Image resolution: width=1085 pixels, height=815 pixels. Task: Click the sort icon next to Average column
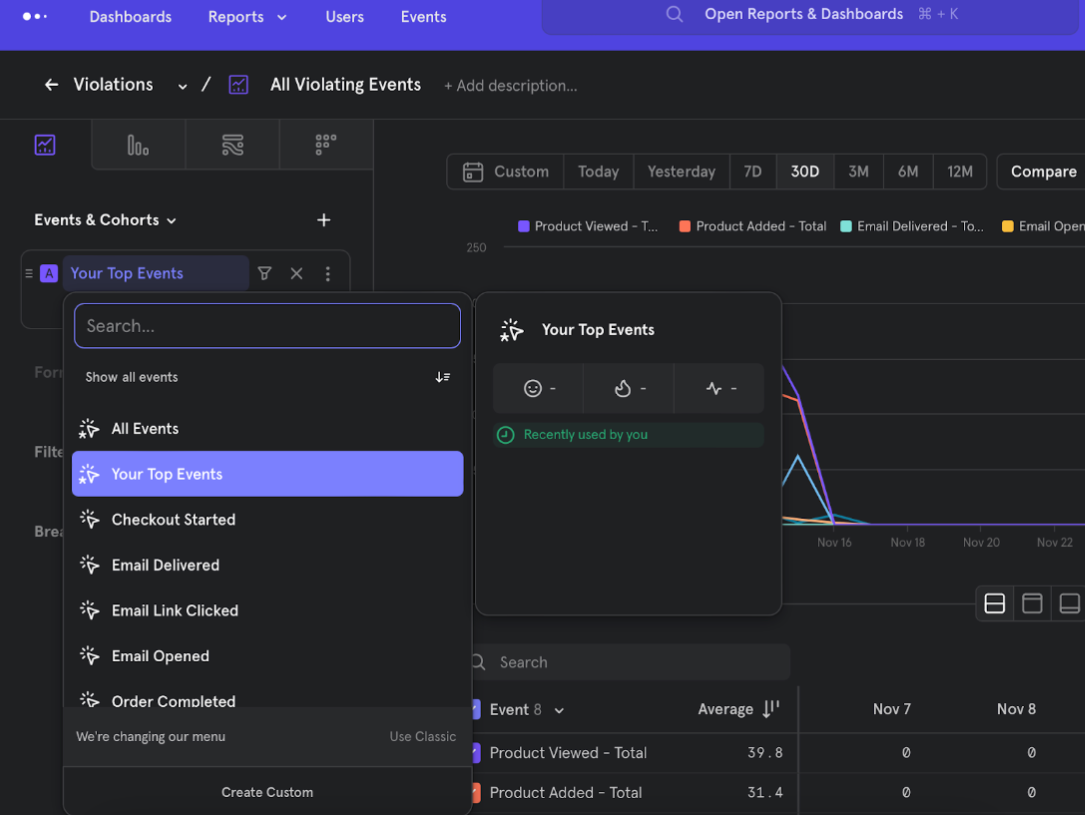(770, 708)
